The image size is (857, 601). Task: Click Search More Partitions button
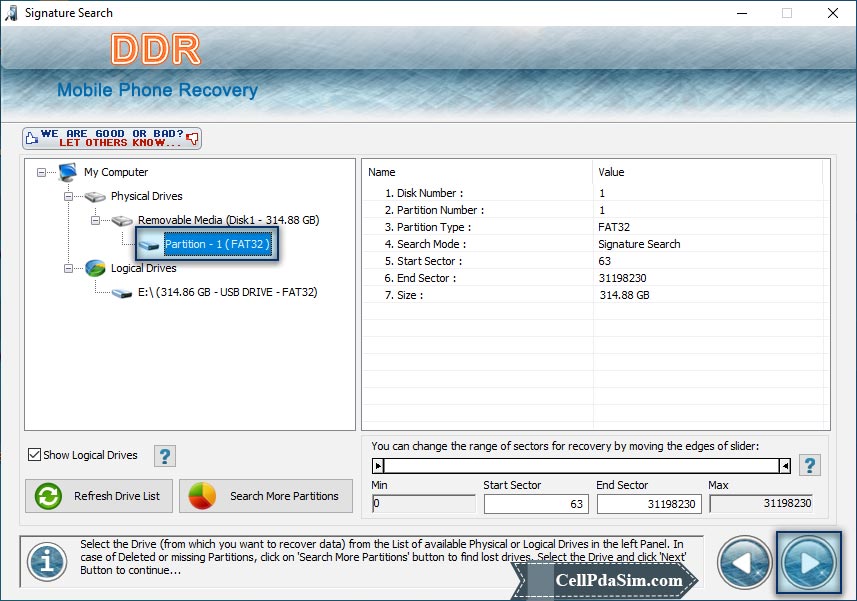click(266, 496)
